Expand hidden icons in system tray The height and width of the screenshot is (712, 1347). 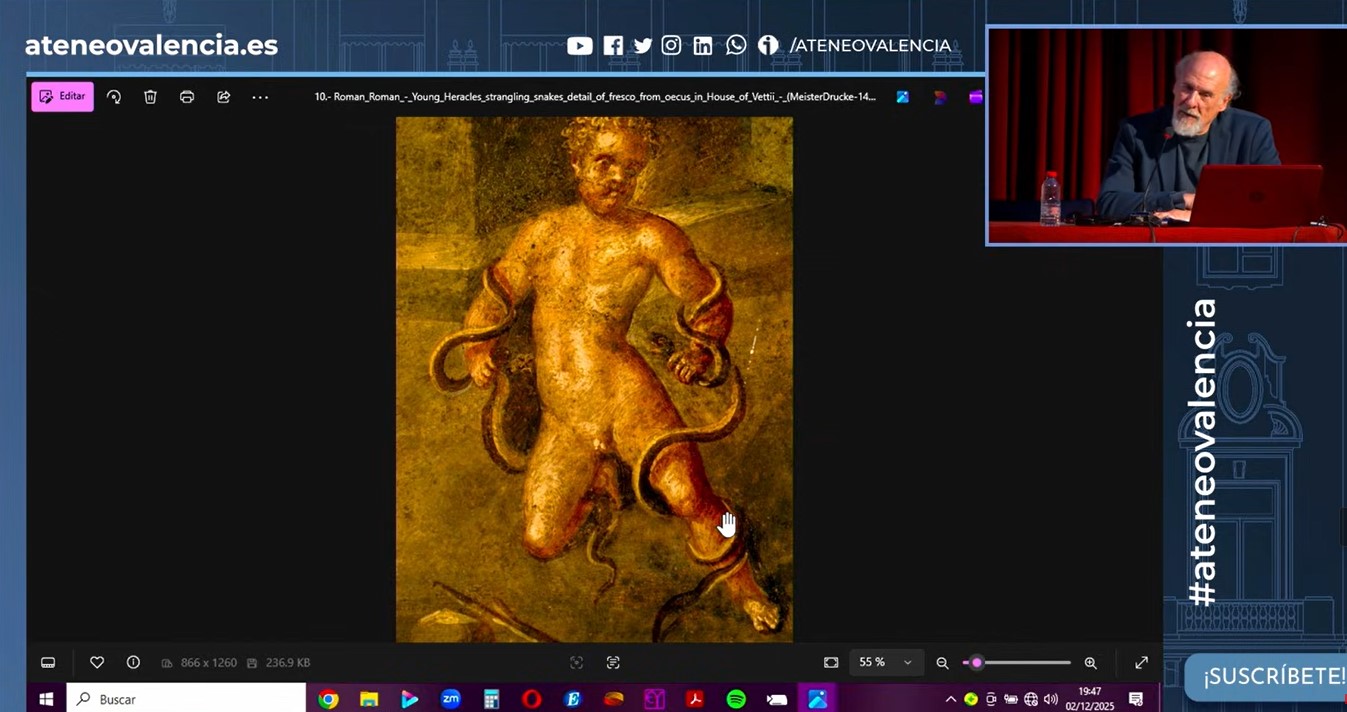951,698
